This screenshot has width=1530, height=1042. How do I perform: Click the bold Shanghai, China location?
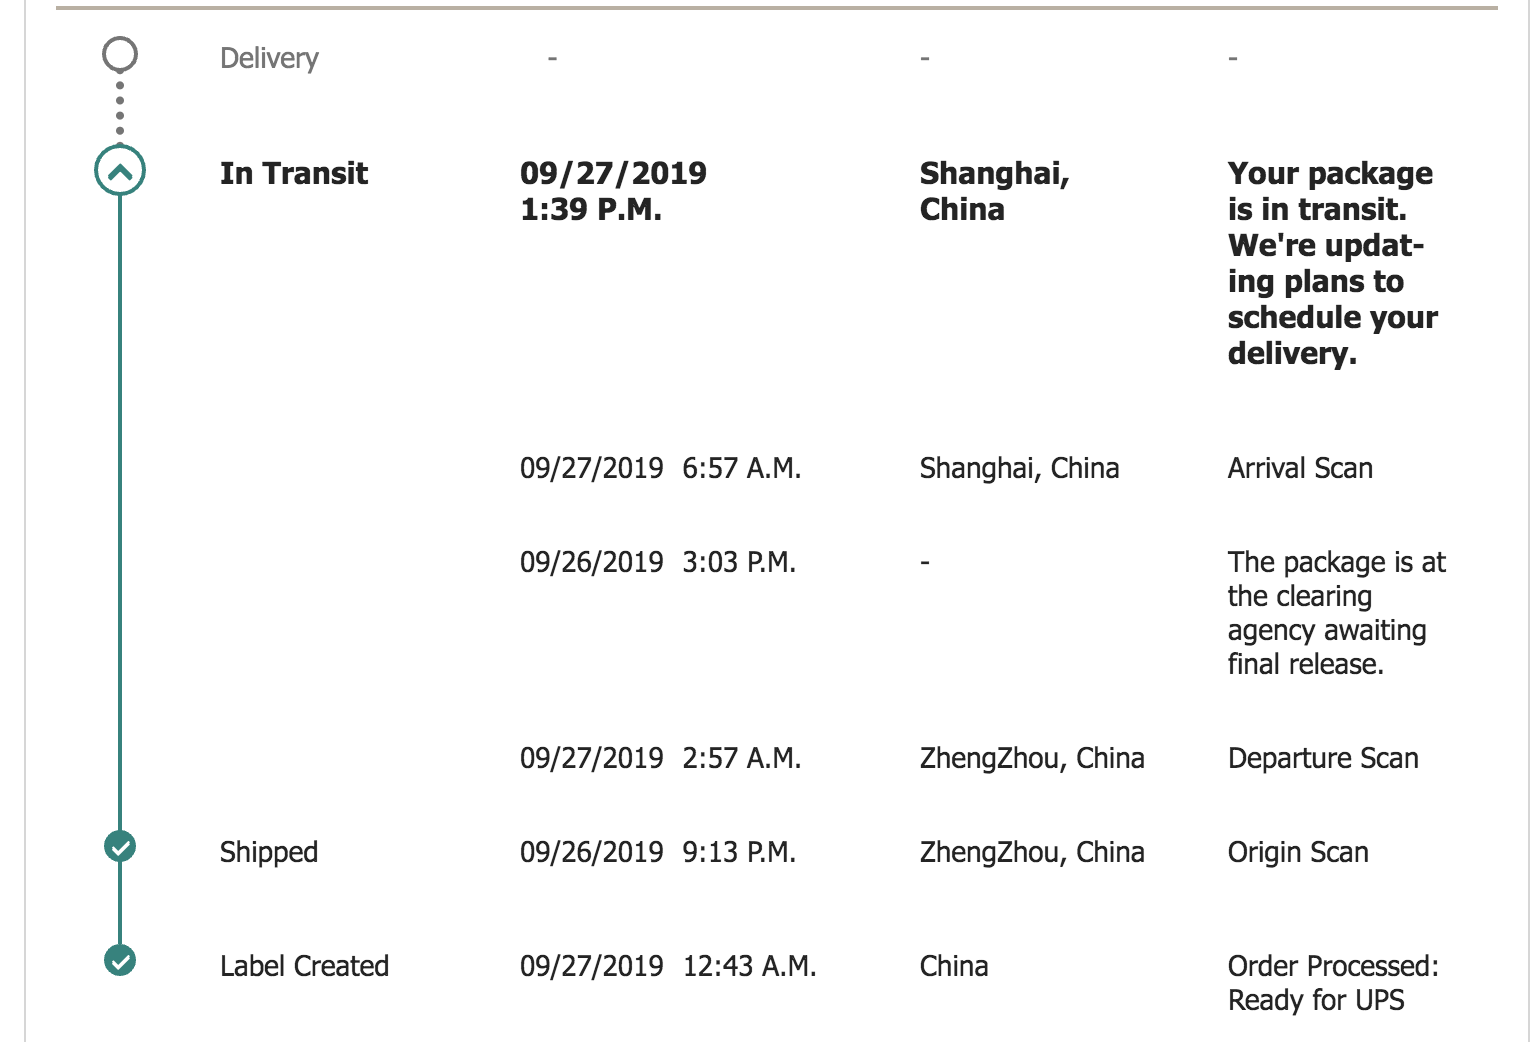click(995, 191)
